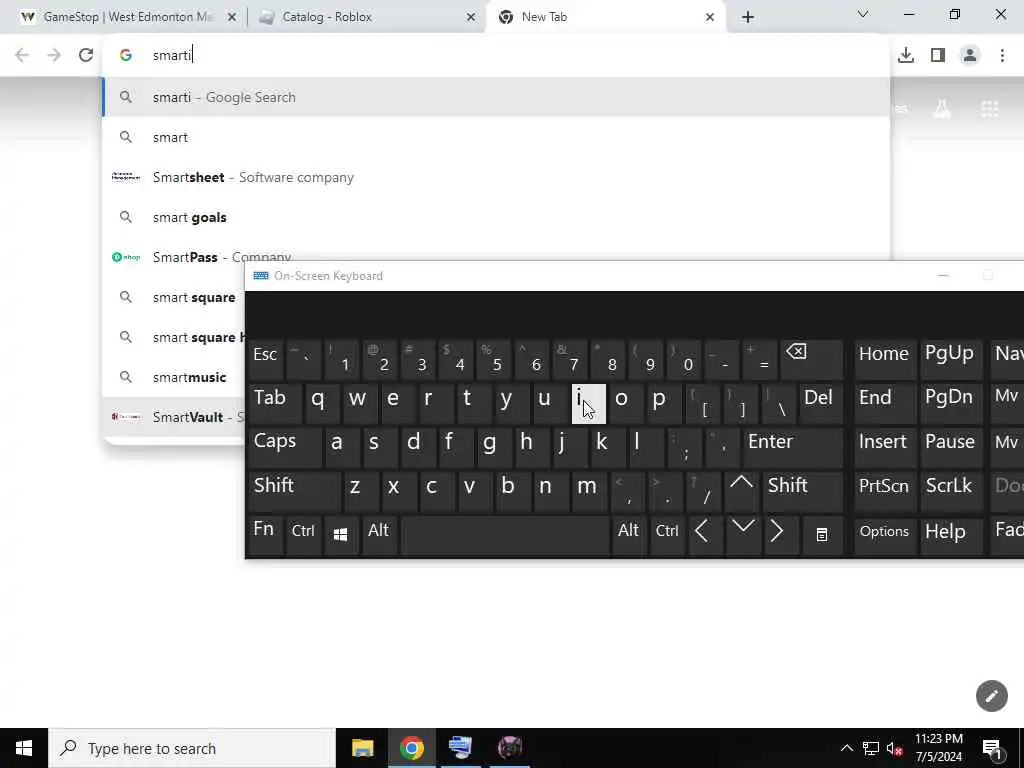Image resolution: width=1024 pixels, height=768 pixels.
Task: Close the New Tab tab
Action: pos(710,17)
